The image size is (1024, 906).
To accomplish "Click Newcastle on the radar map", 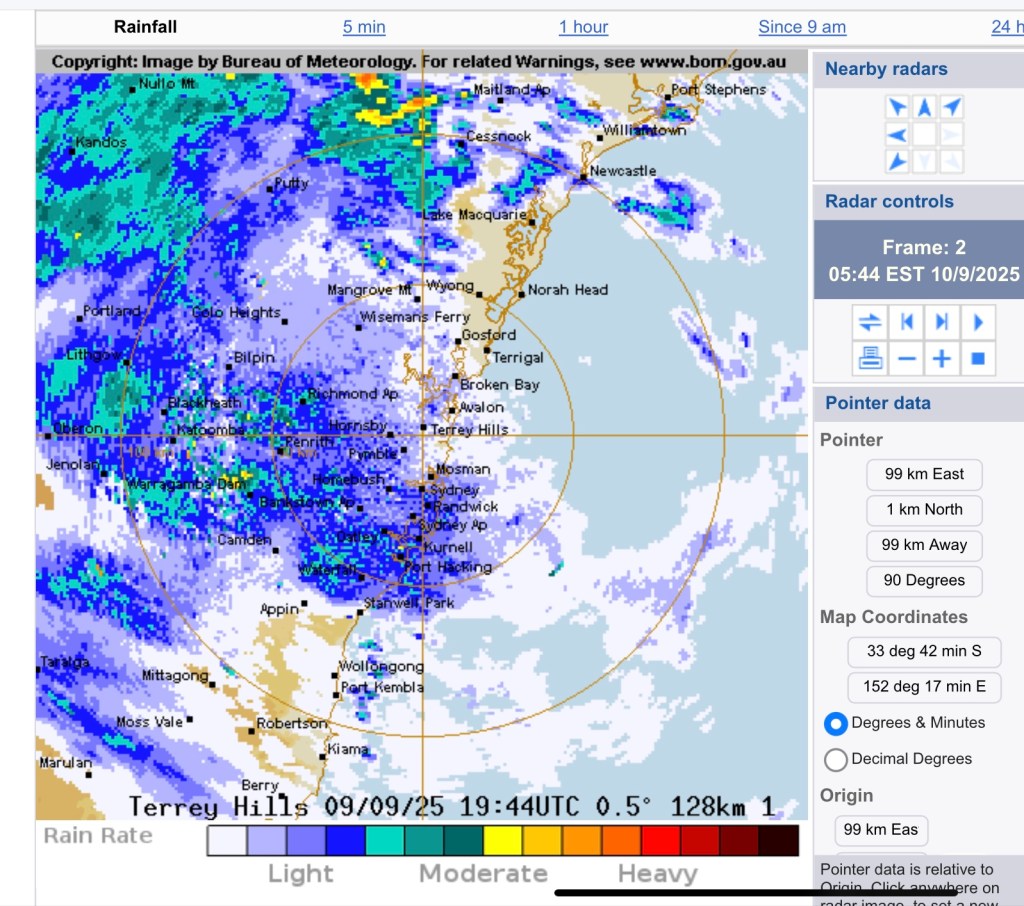I will [585, 178].
